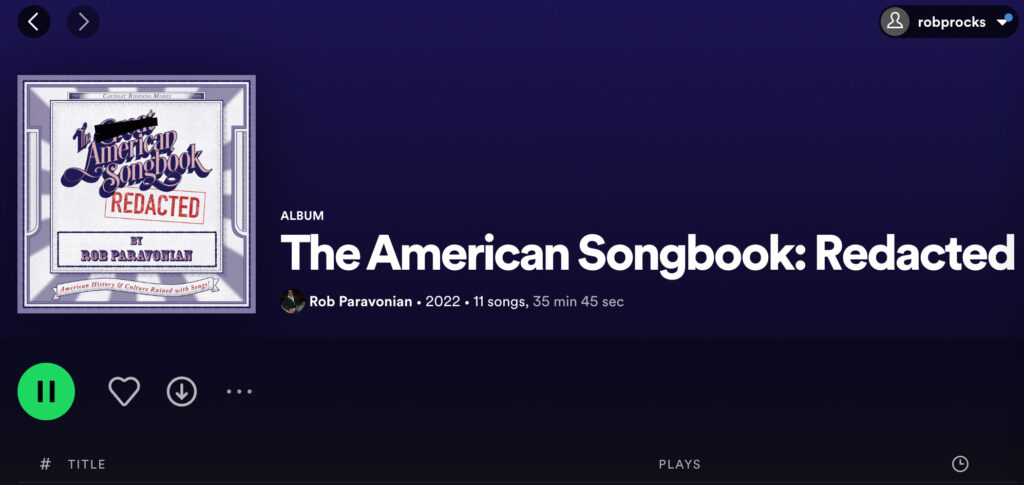
Task: Click The American Songbook: Redacted title
Action: pos(647,253)
